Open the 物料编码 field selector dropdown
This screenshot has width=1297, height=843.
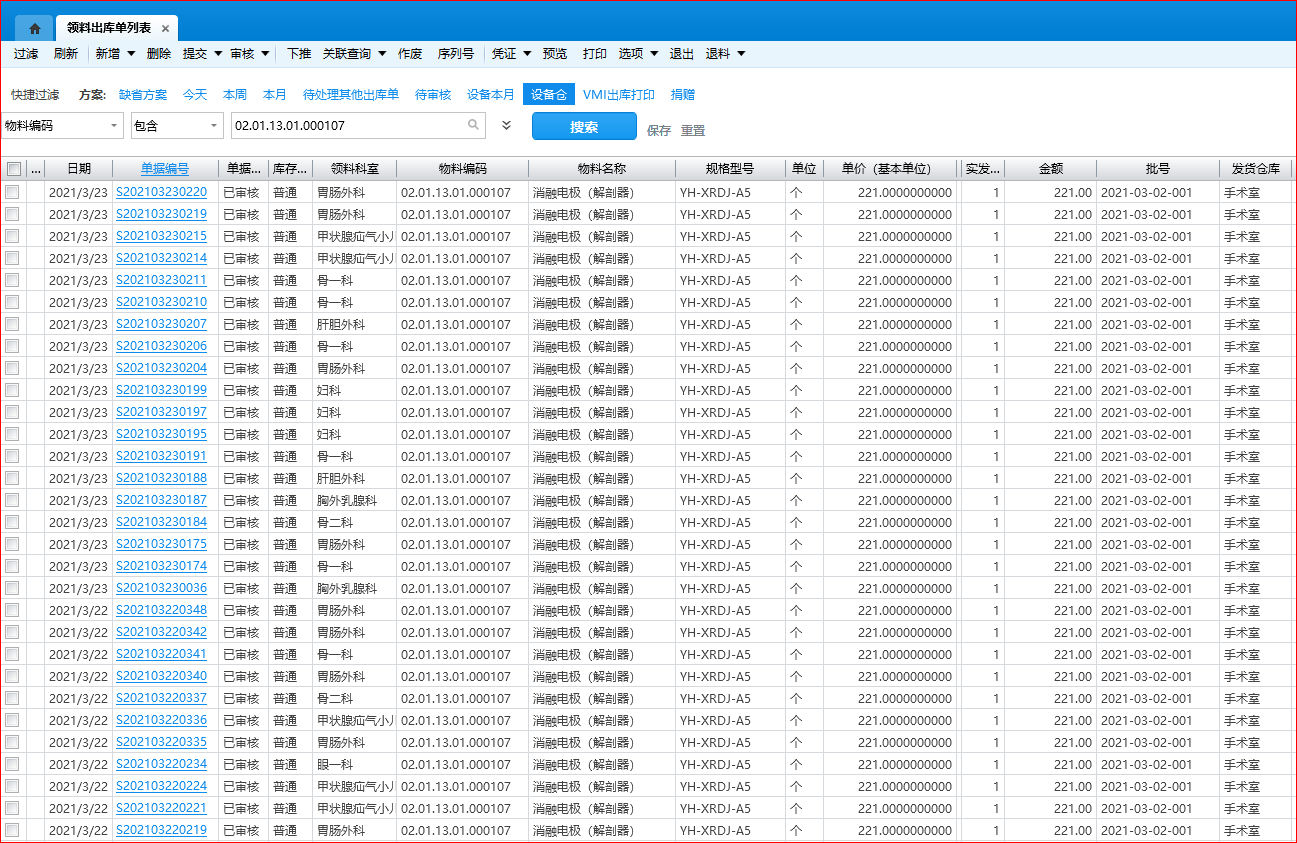click(x=114, y=126)
